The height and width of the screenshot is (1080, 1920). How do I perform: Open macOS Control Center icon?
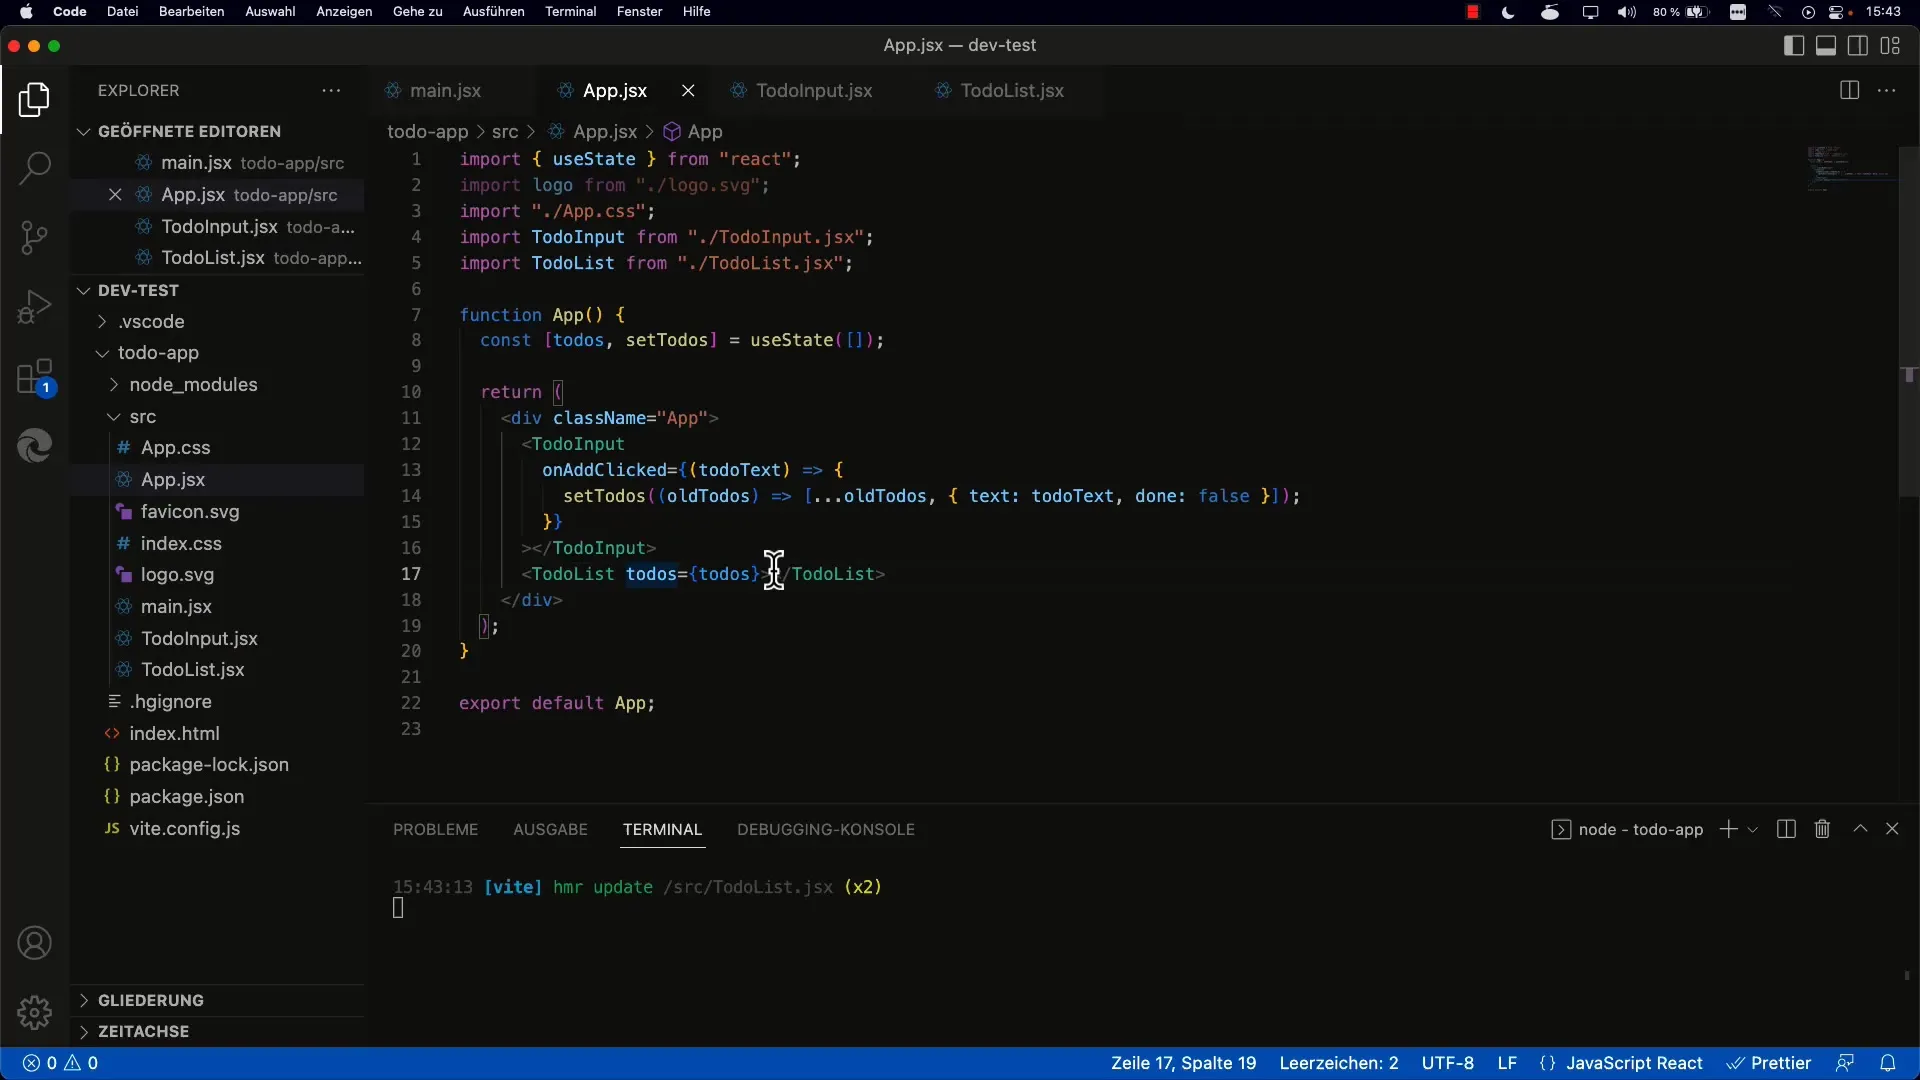(1838, 12)
